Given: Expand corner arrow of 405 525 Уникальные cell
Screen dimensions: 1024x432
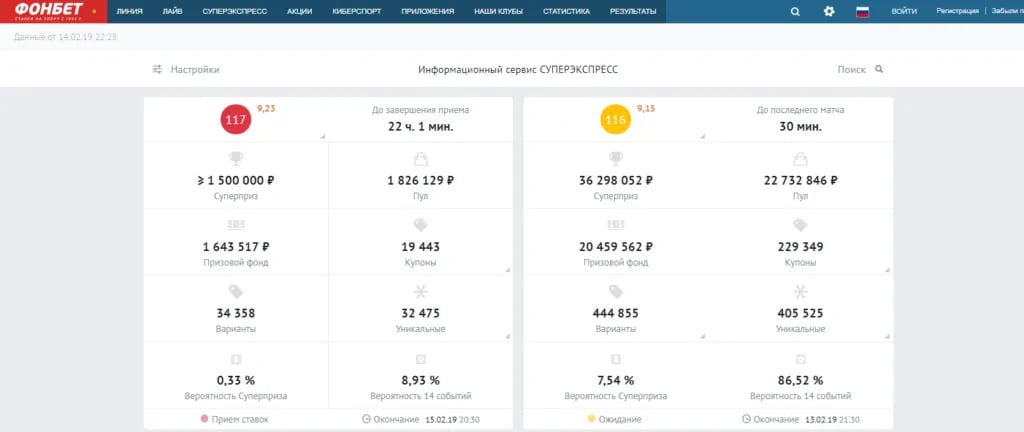Looking at the screenshot, I should [x=887, y=336].
